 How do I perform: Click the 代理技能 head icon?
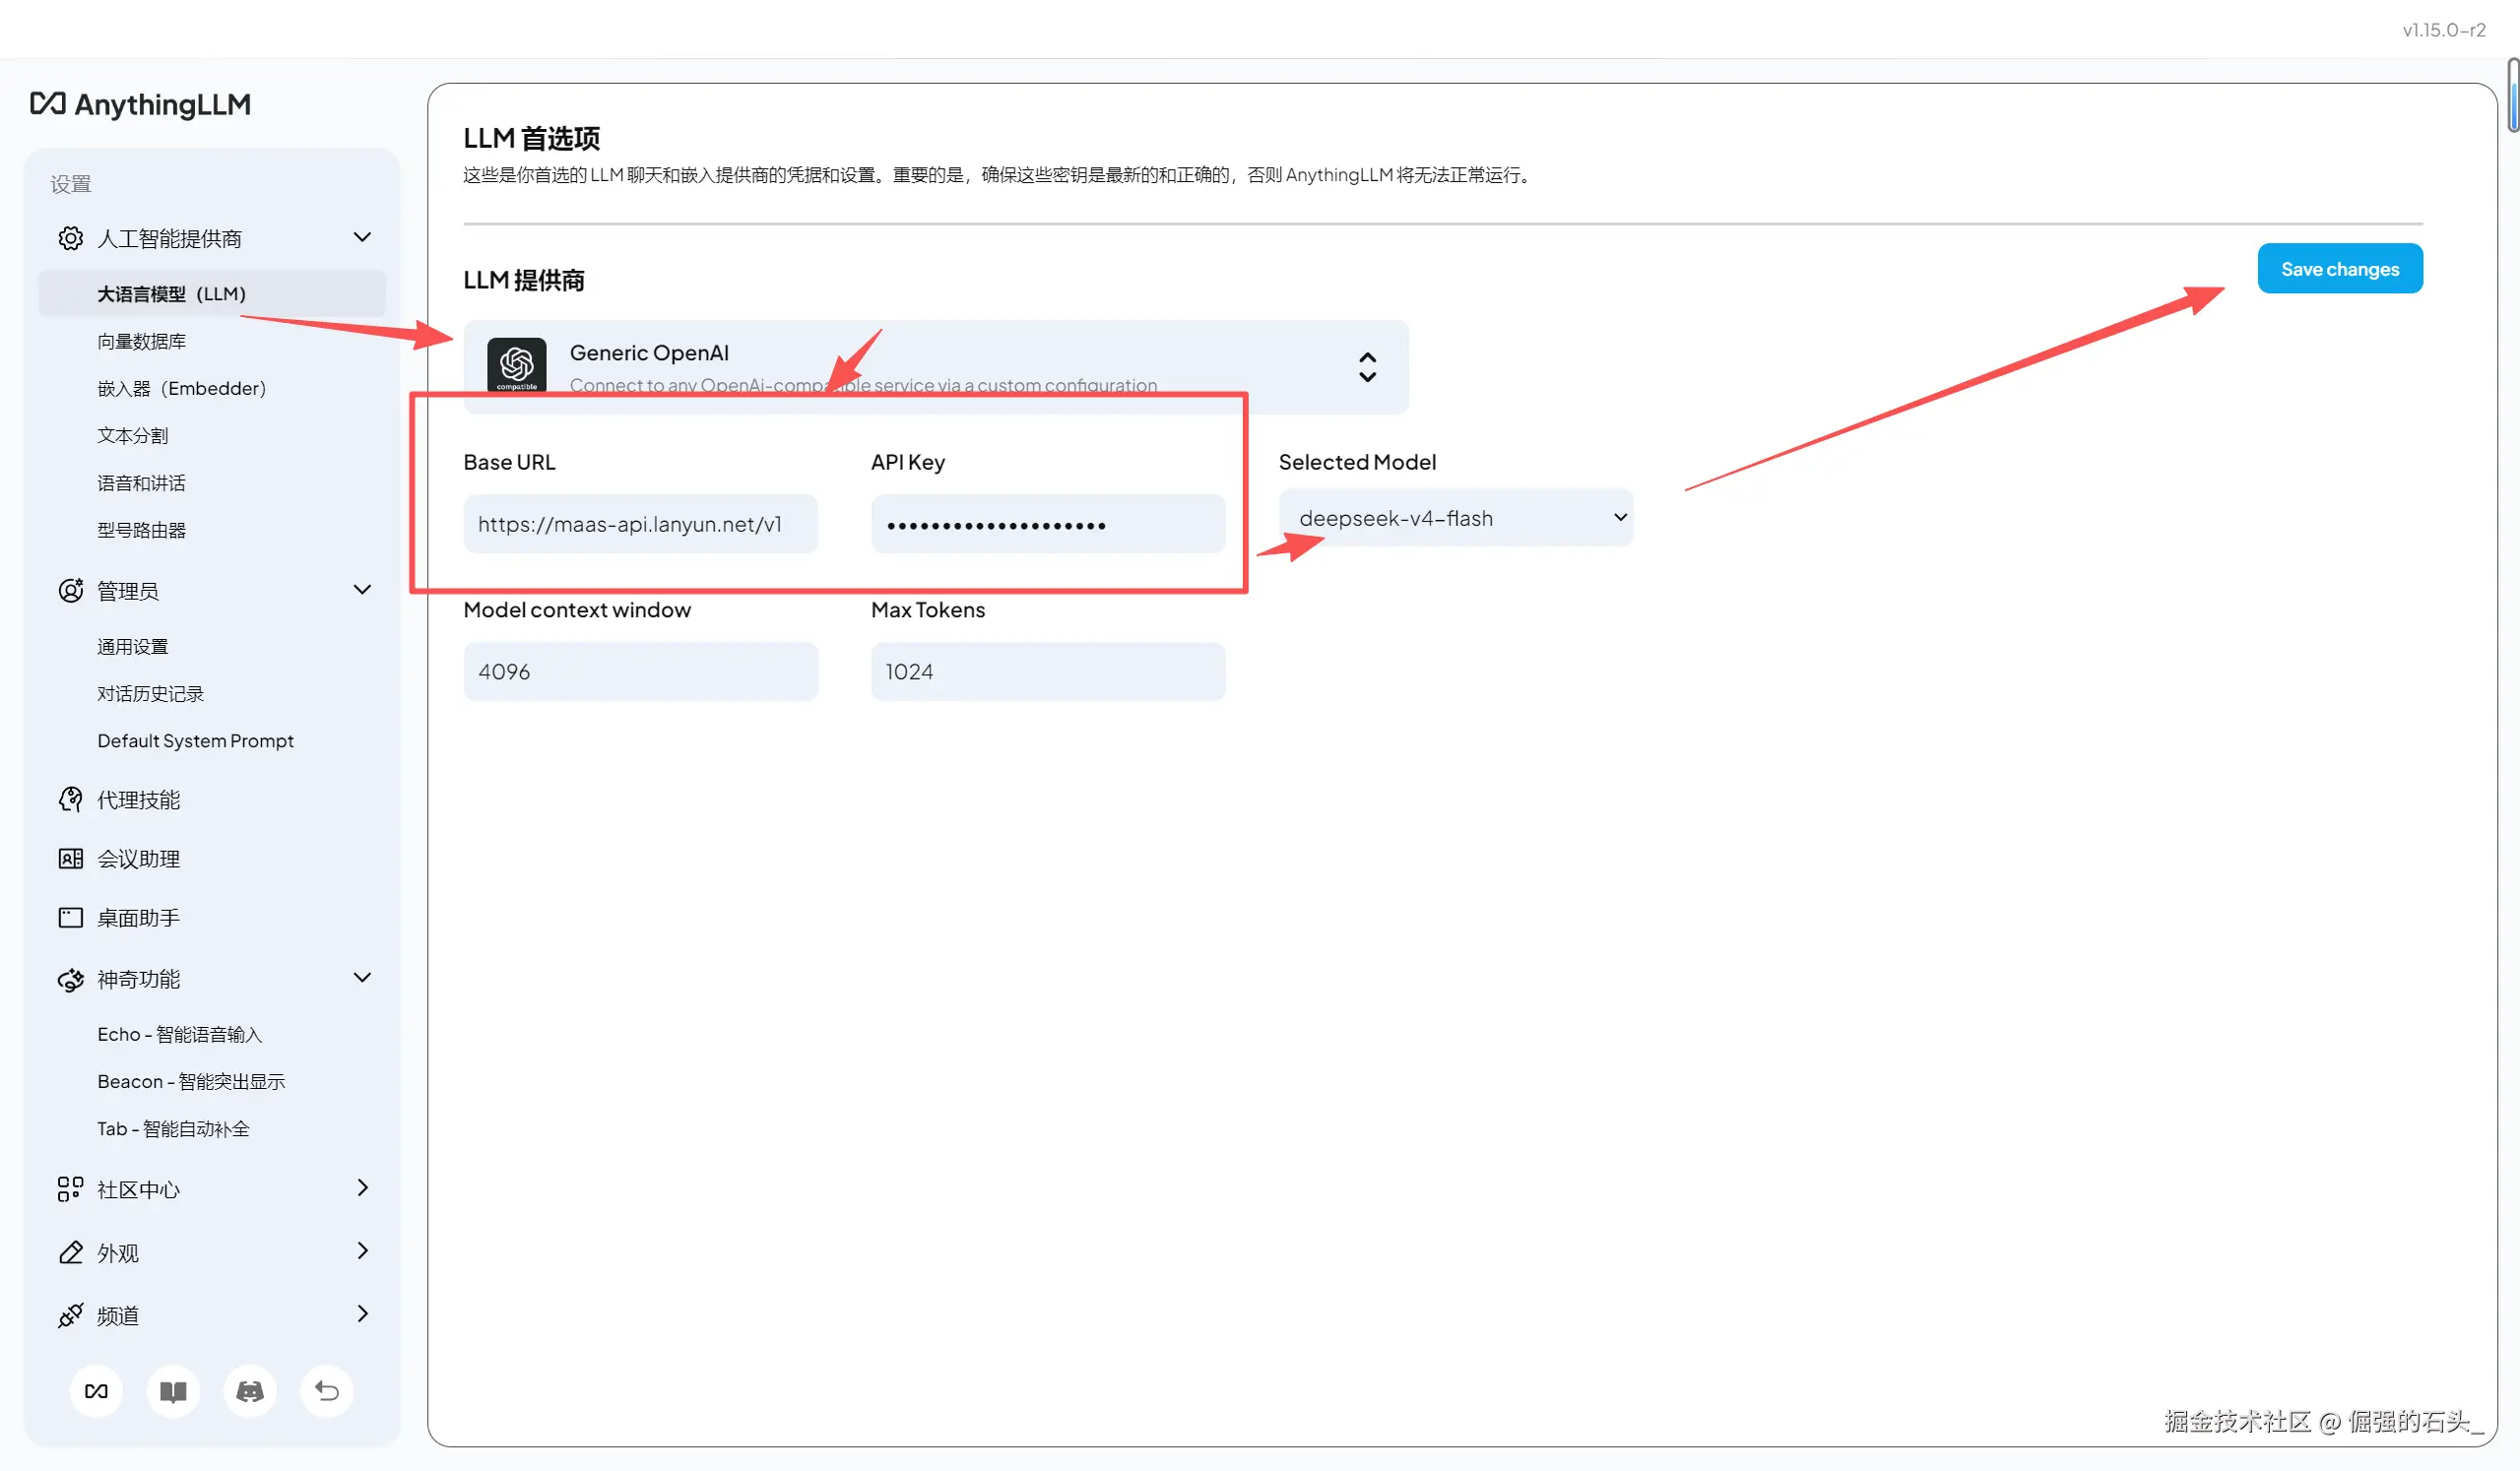pyautogui.click(x=70, y=799)
